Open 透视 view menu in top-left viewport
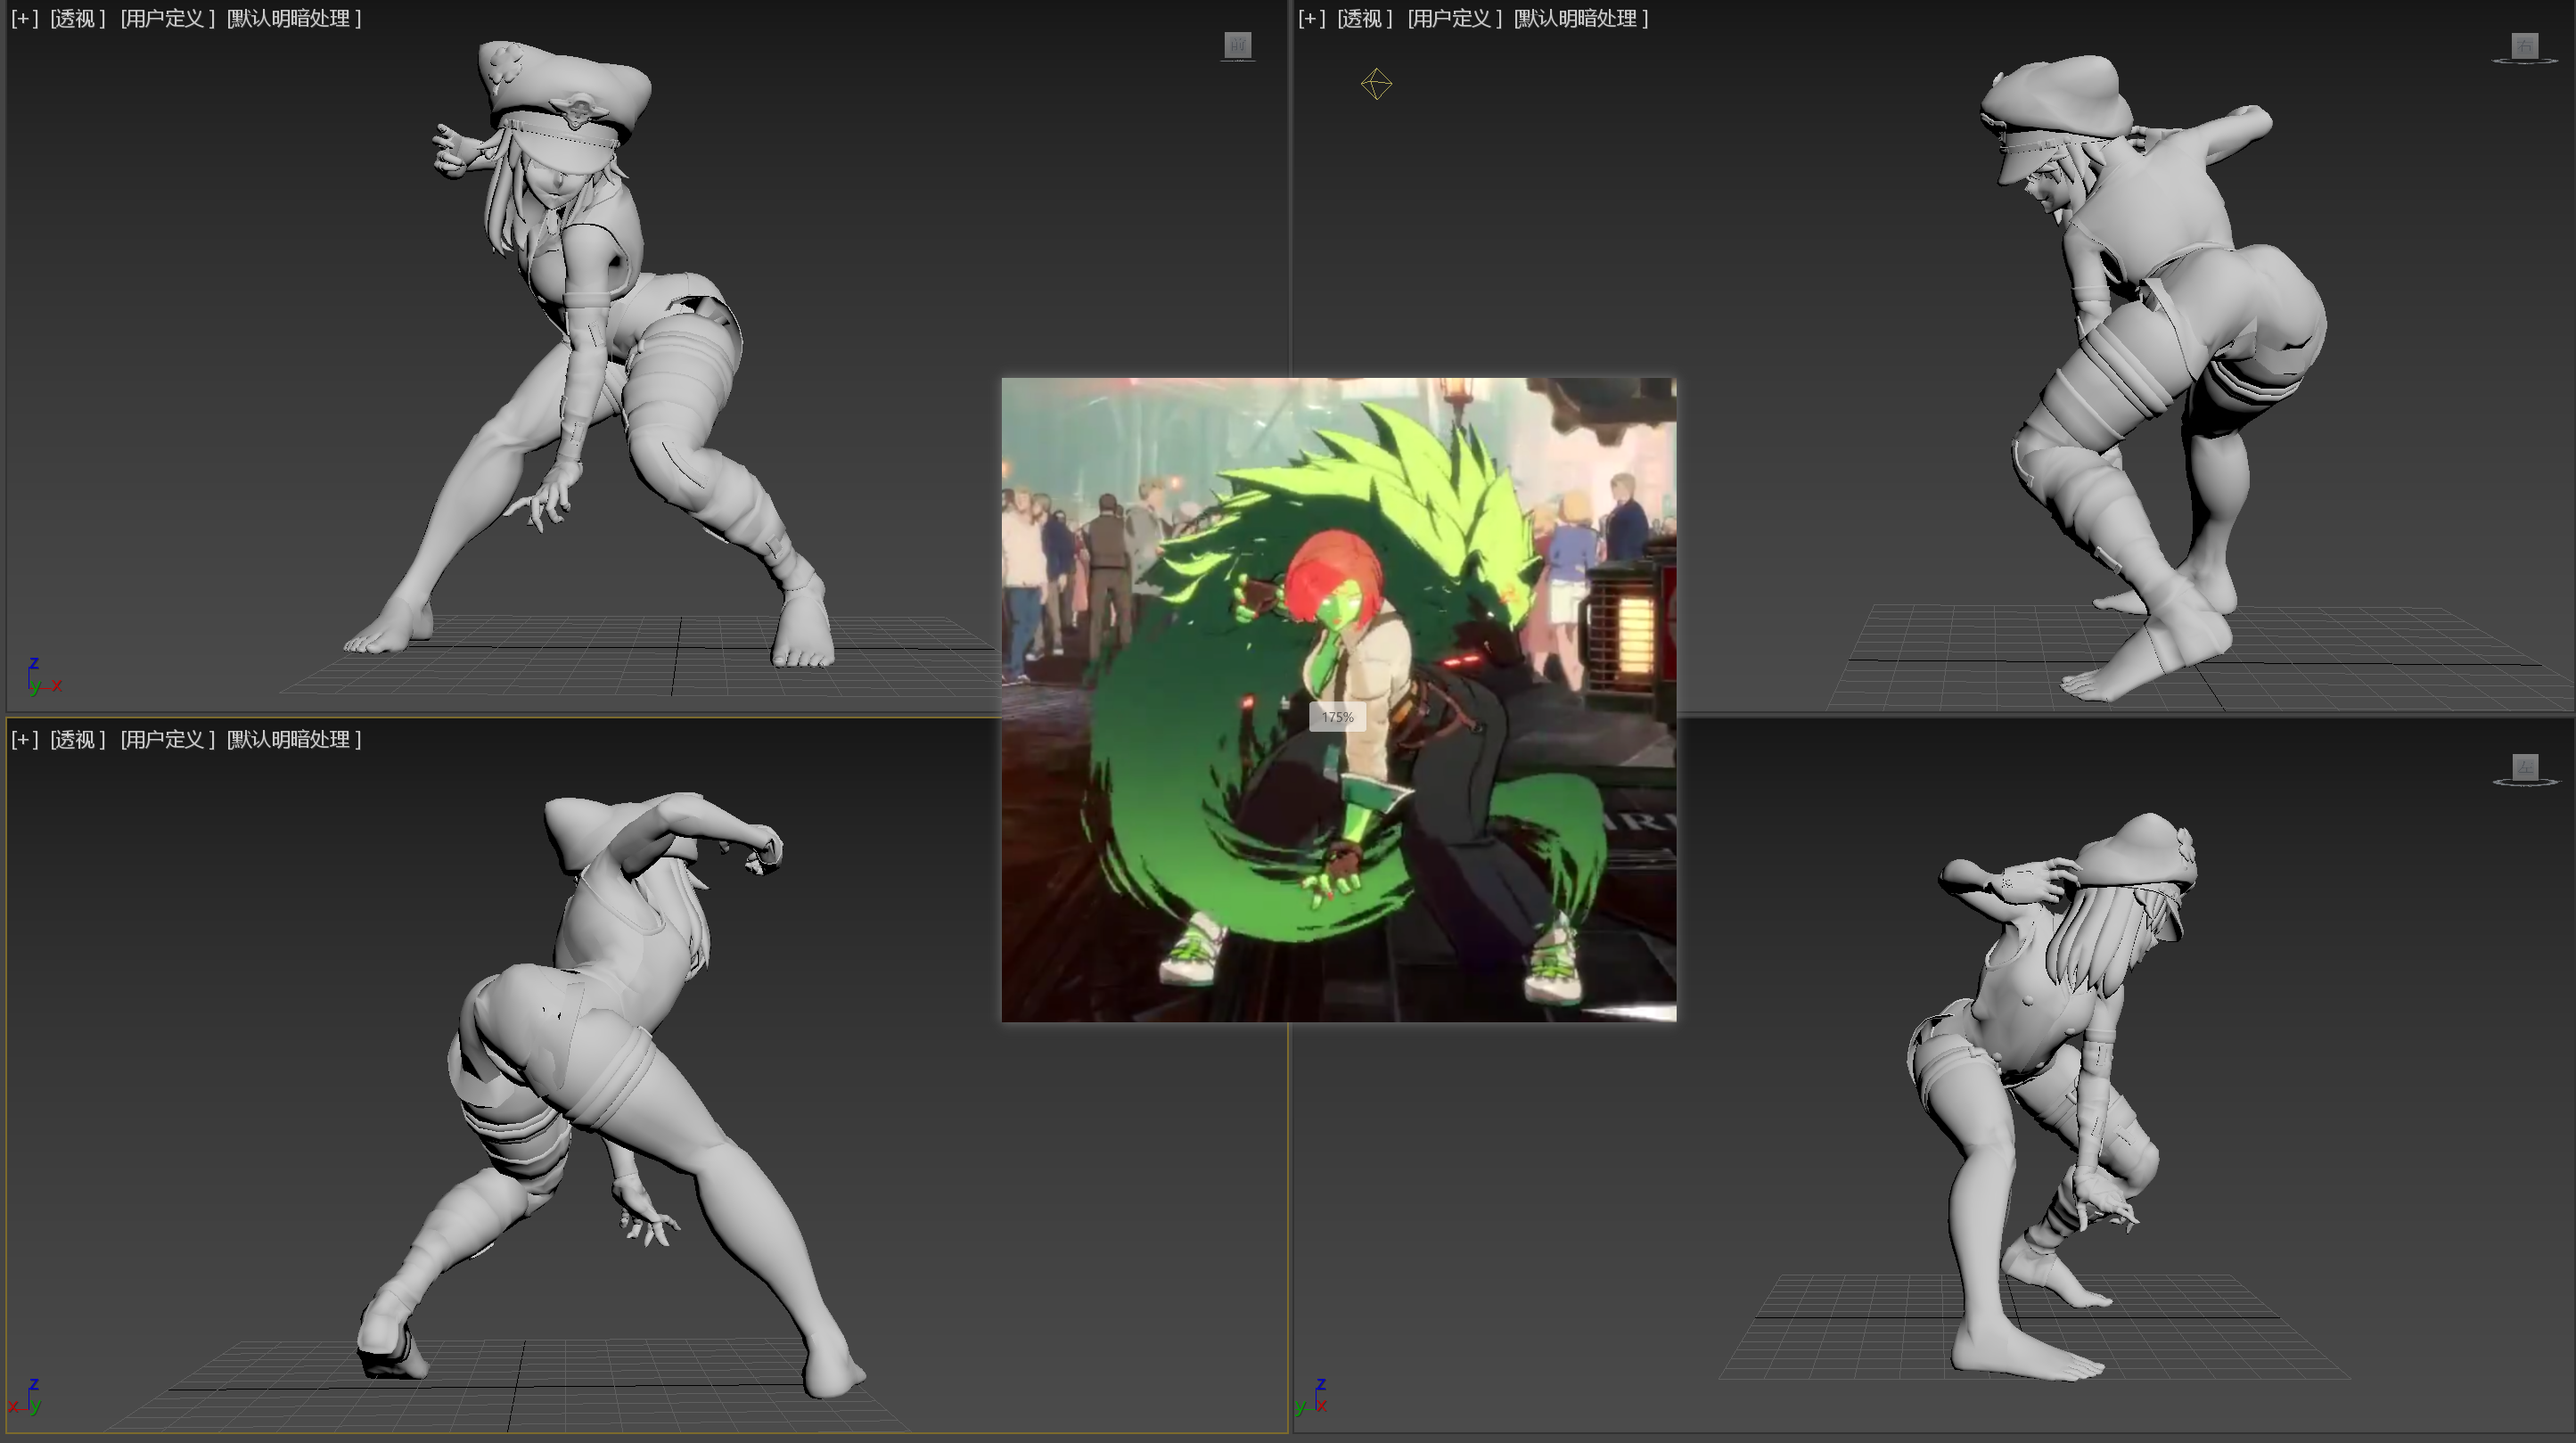Image resolution: width=2576 pixels, height=1443 pixels. click(x=77, y=18)
